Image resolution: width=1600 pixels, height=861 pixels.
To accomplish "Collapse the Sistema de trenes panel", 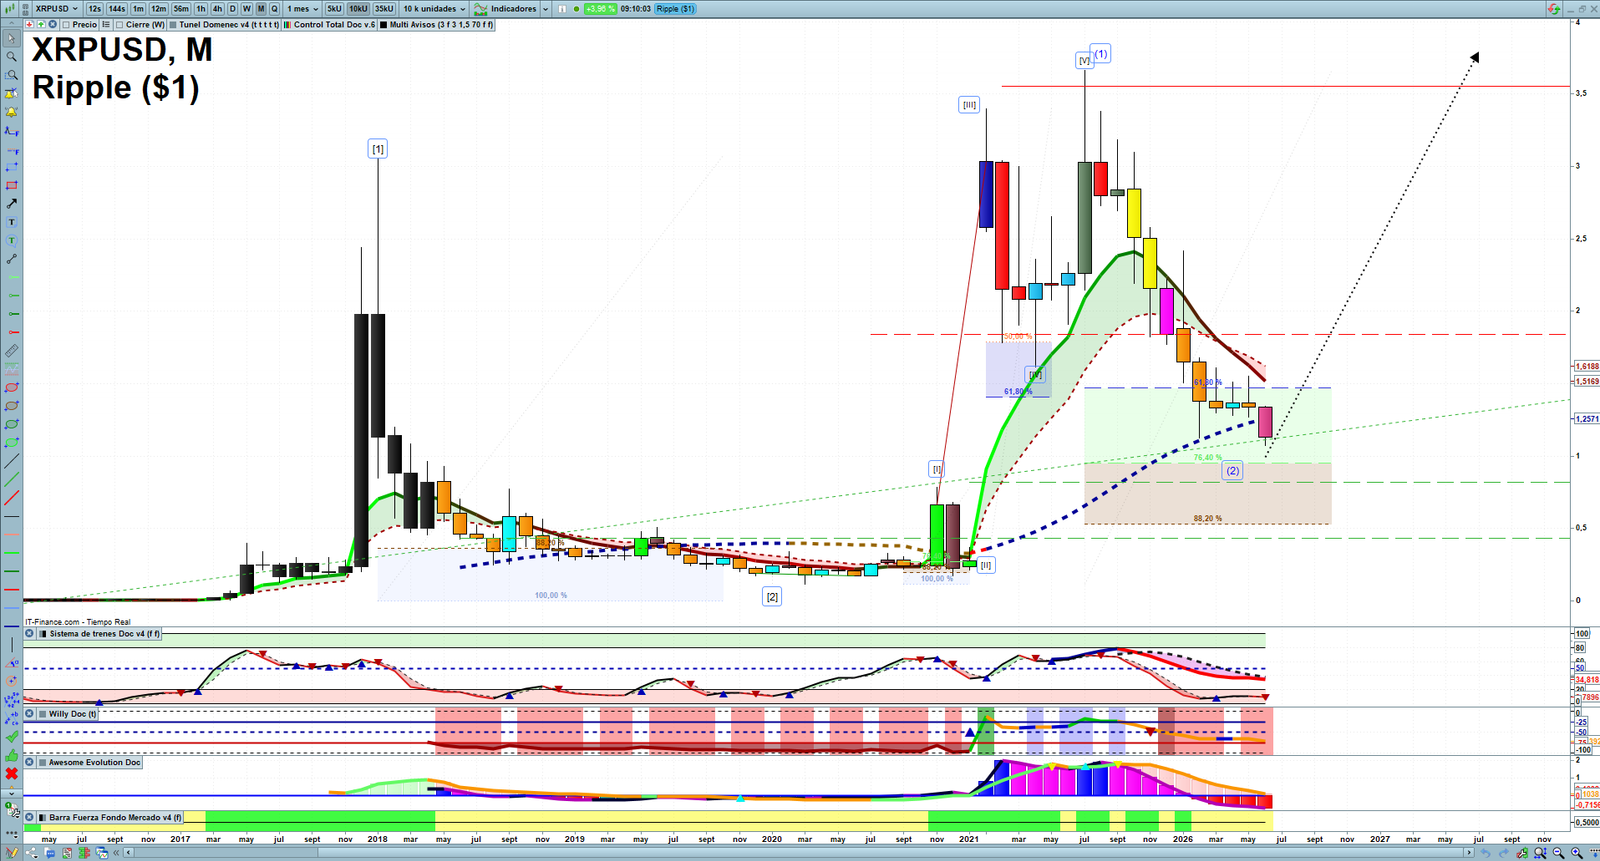I will [29, 634].
